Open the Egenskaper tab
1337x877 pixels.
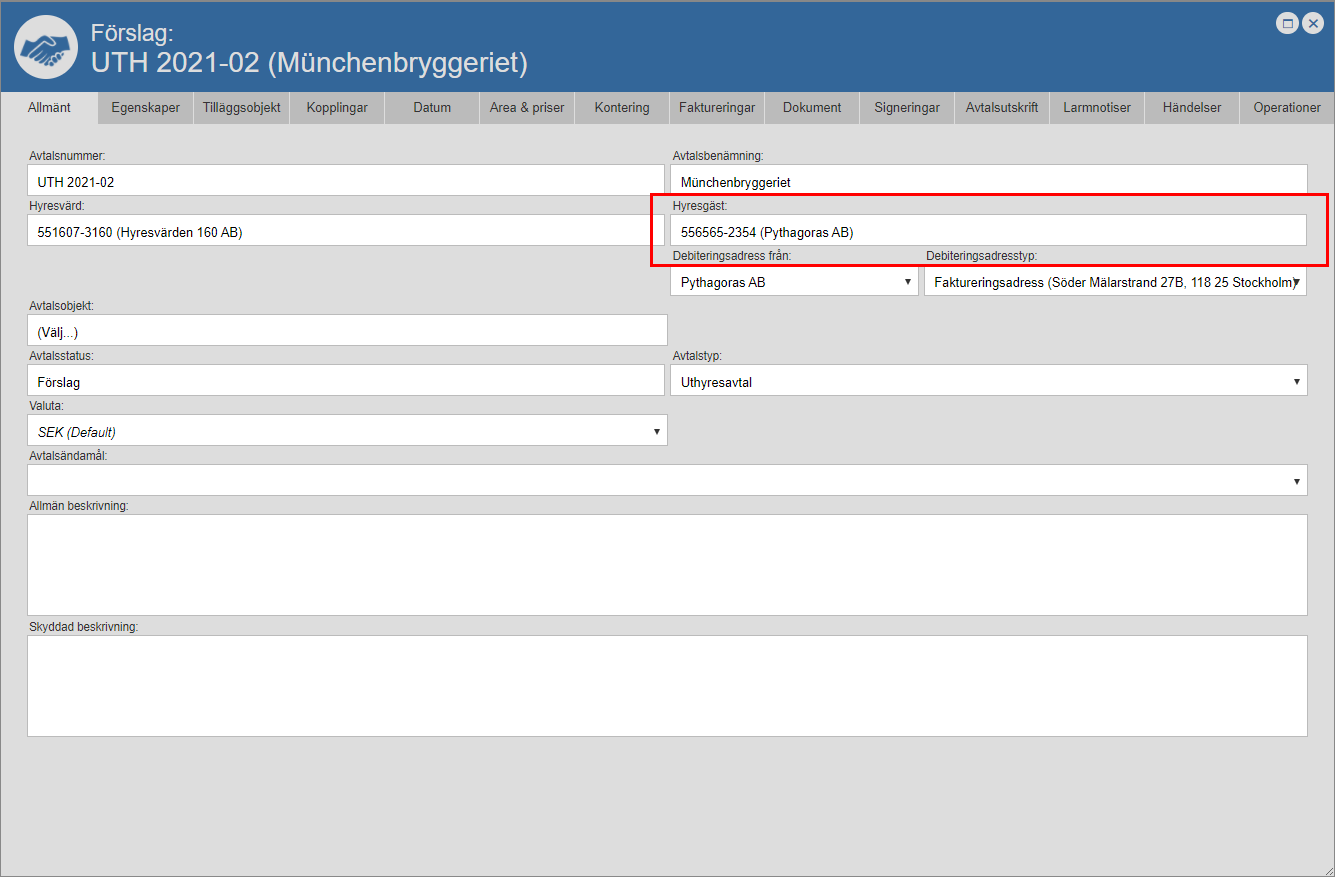[x=146, y=108]
